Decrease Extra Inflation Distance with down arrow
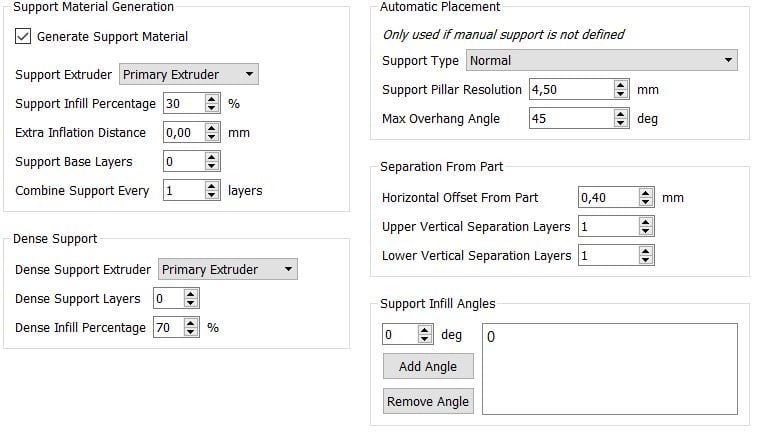 point(211,137)
